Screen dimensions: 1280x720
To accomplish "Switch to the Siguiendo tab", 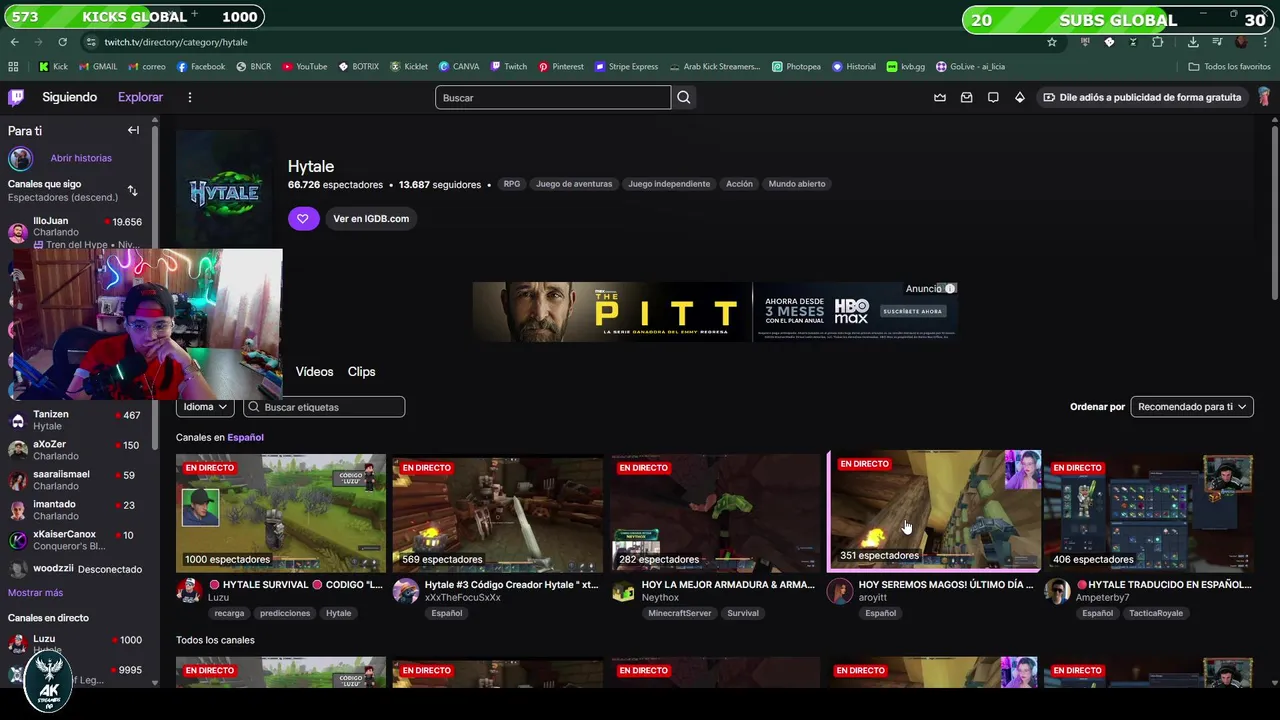I will (69, 97).
